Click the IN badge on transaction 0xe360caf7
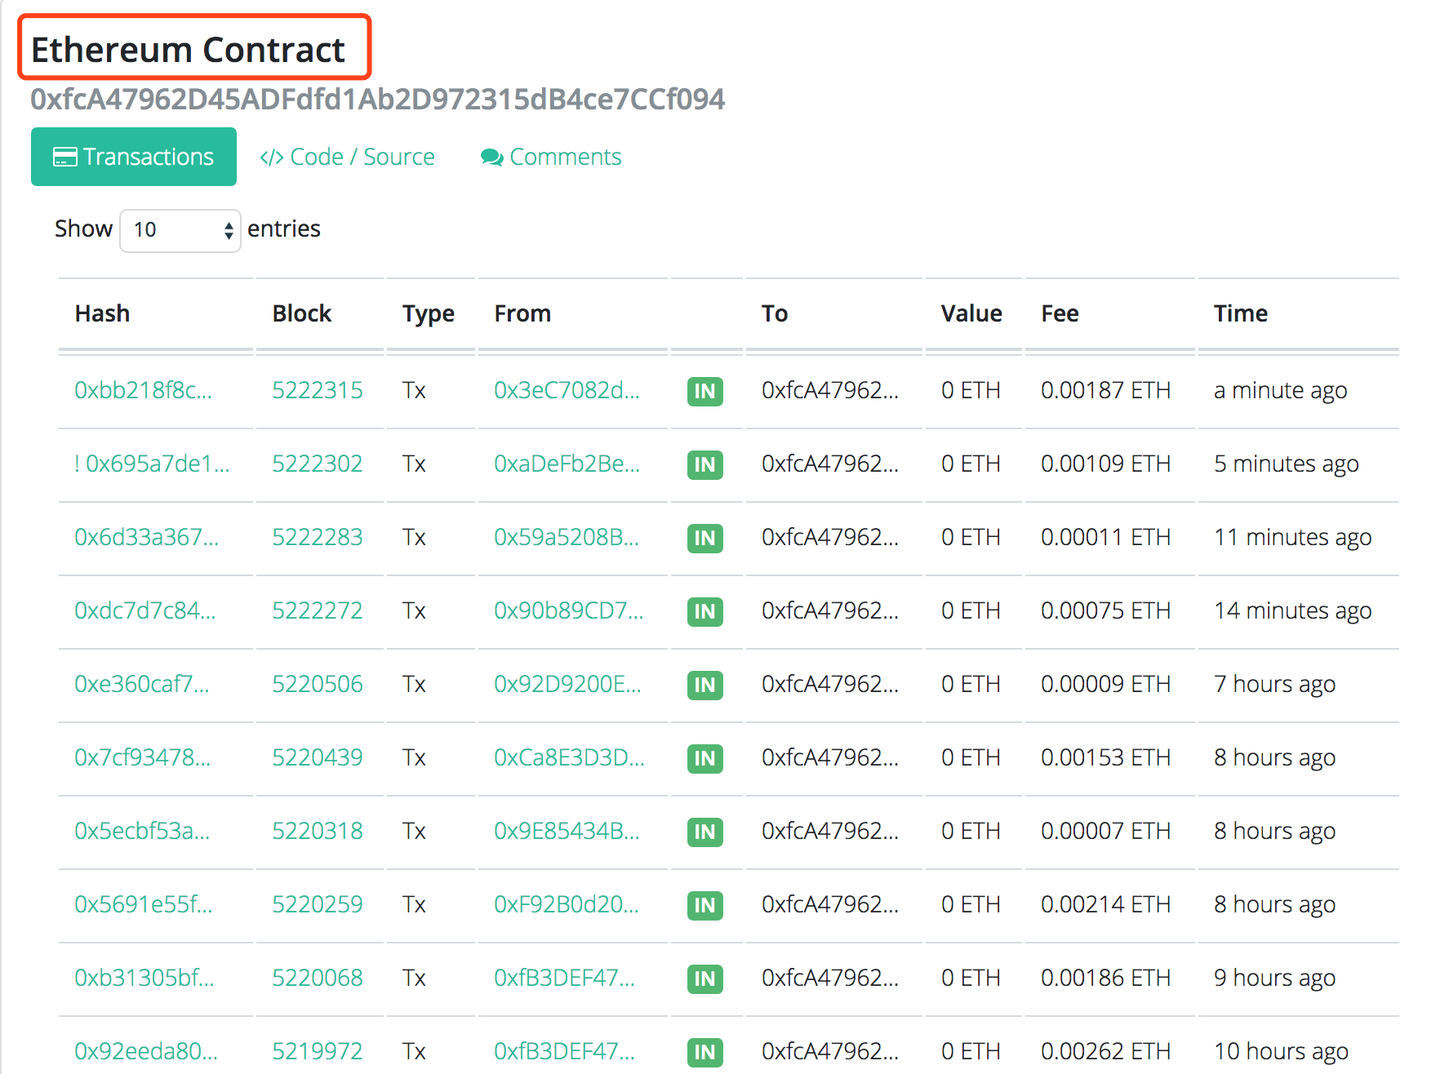This screenshot has height=1074, width=1440. click(x=705, y=685)
